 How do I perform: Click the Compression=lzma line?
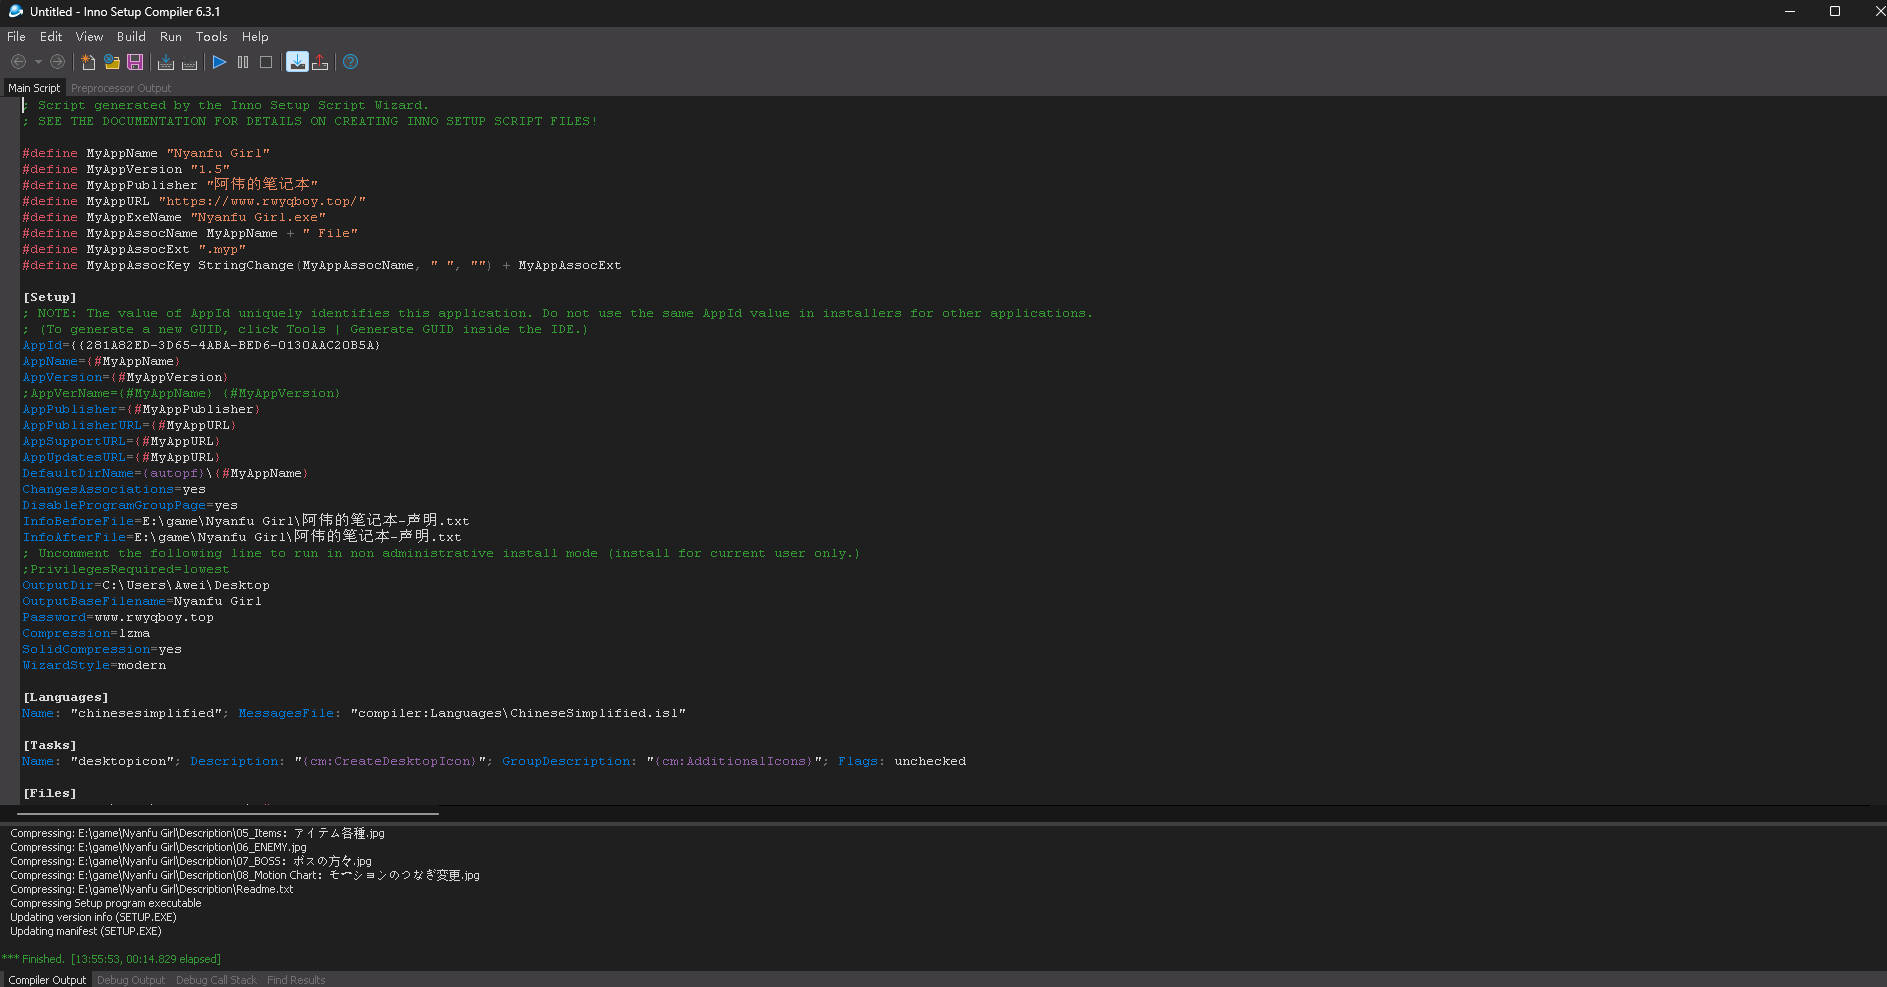point(86,633)
